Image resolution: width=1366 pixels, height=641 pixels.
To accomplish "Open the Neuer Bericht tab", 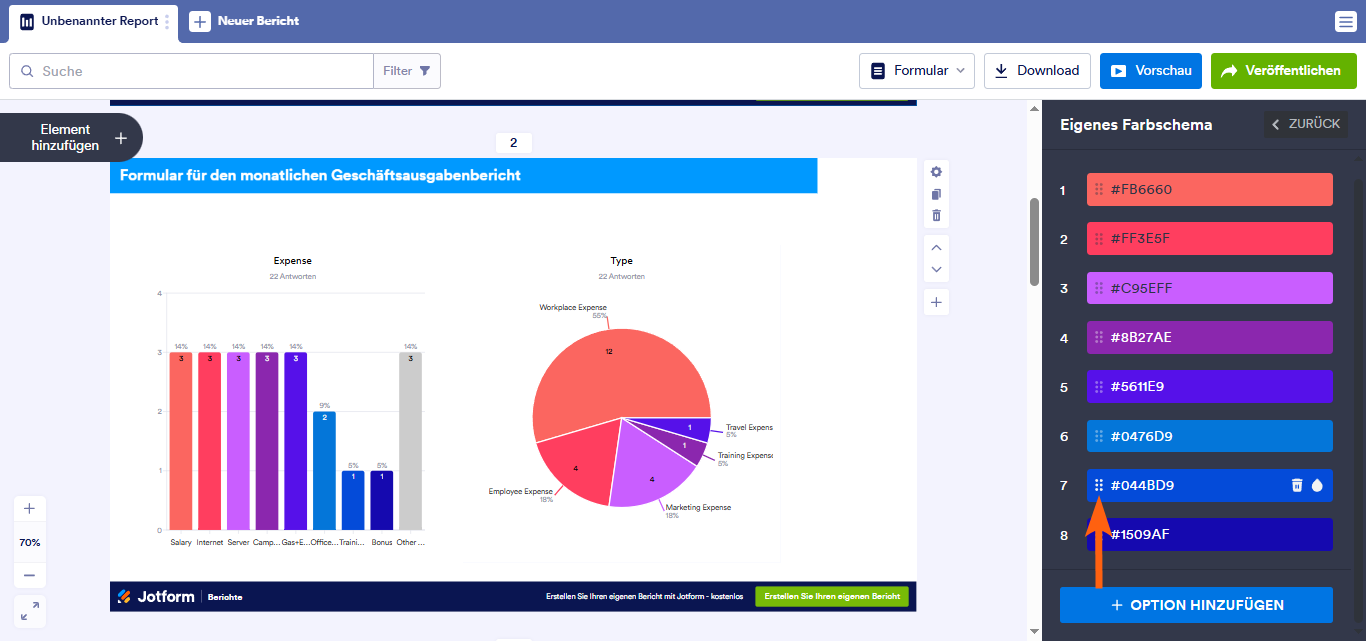I will 245,21.
